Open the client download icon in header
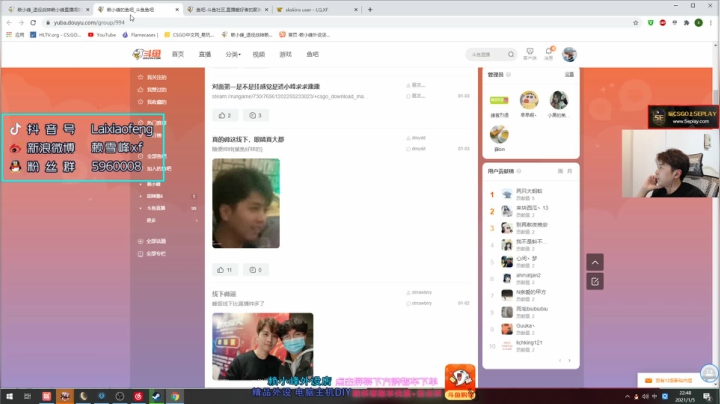 point(530,54)
